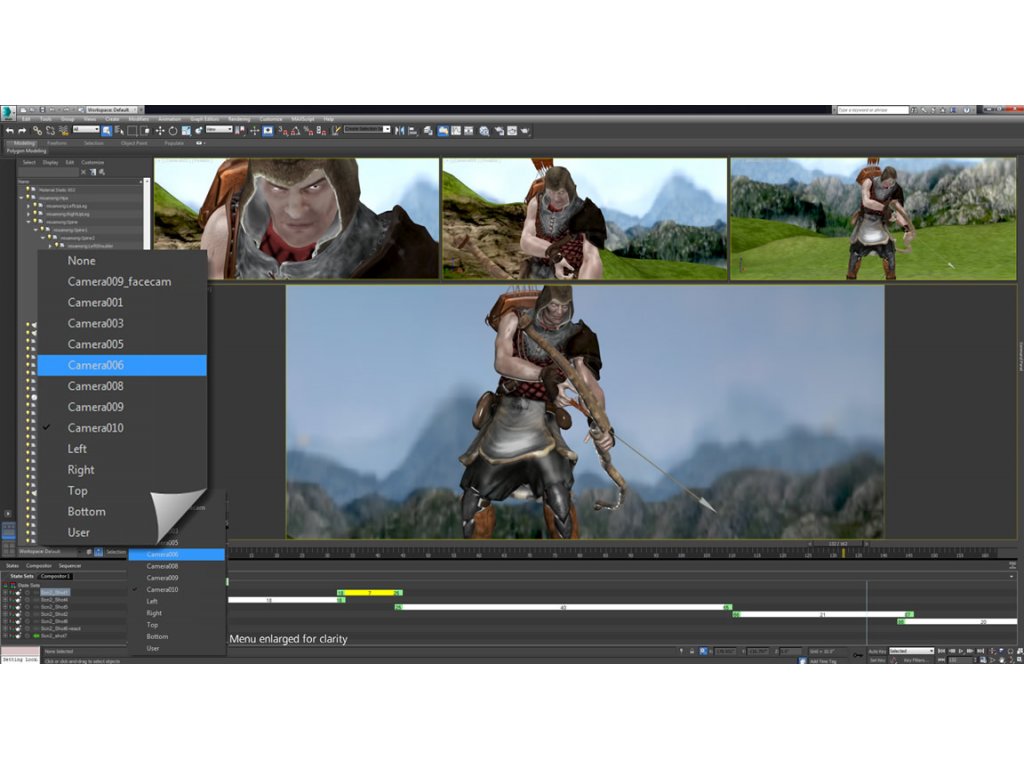Click the Key Filters button
The image size is (1024, 768).
point(915,660)
